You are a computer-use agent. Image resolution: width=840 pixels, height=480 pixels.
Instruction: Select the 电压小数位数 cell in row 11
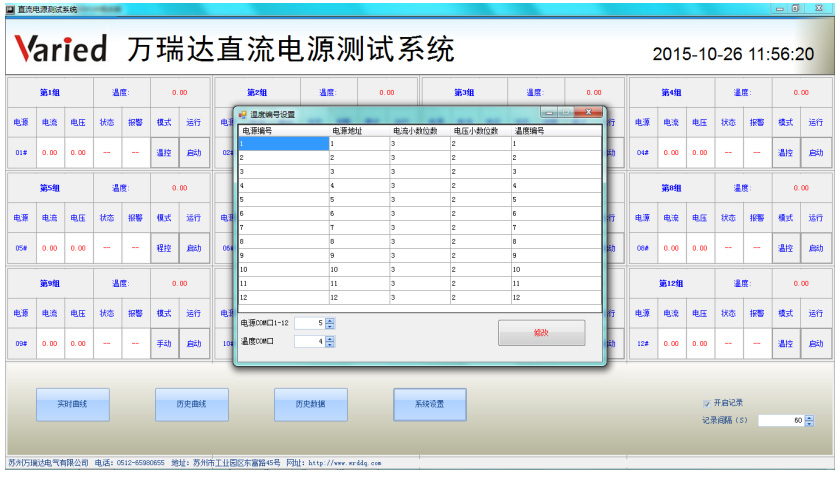click(481, 283)
